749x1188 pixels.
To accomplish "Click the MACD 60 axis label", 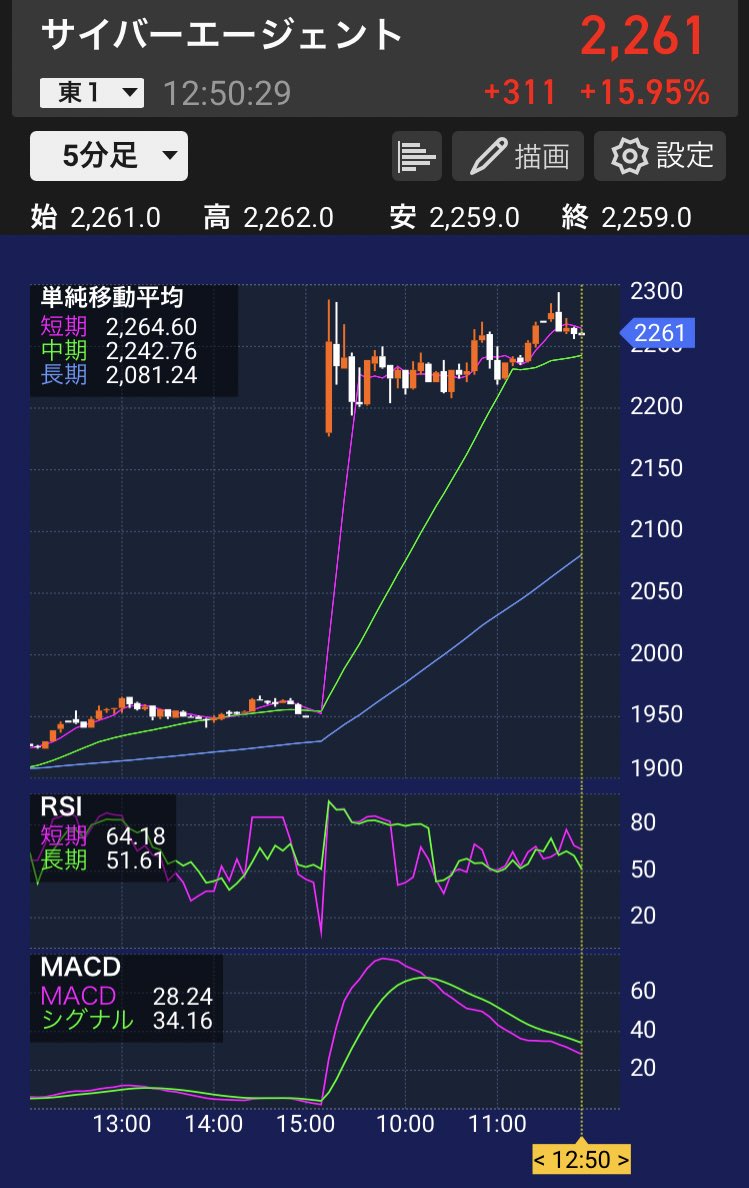I will 643,991.
